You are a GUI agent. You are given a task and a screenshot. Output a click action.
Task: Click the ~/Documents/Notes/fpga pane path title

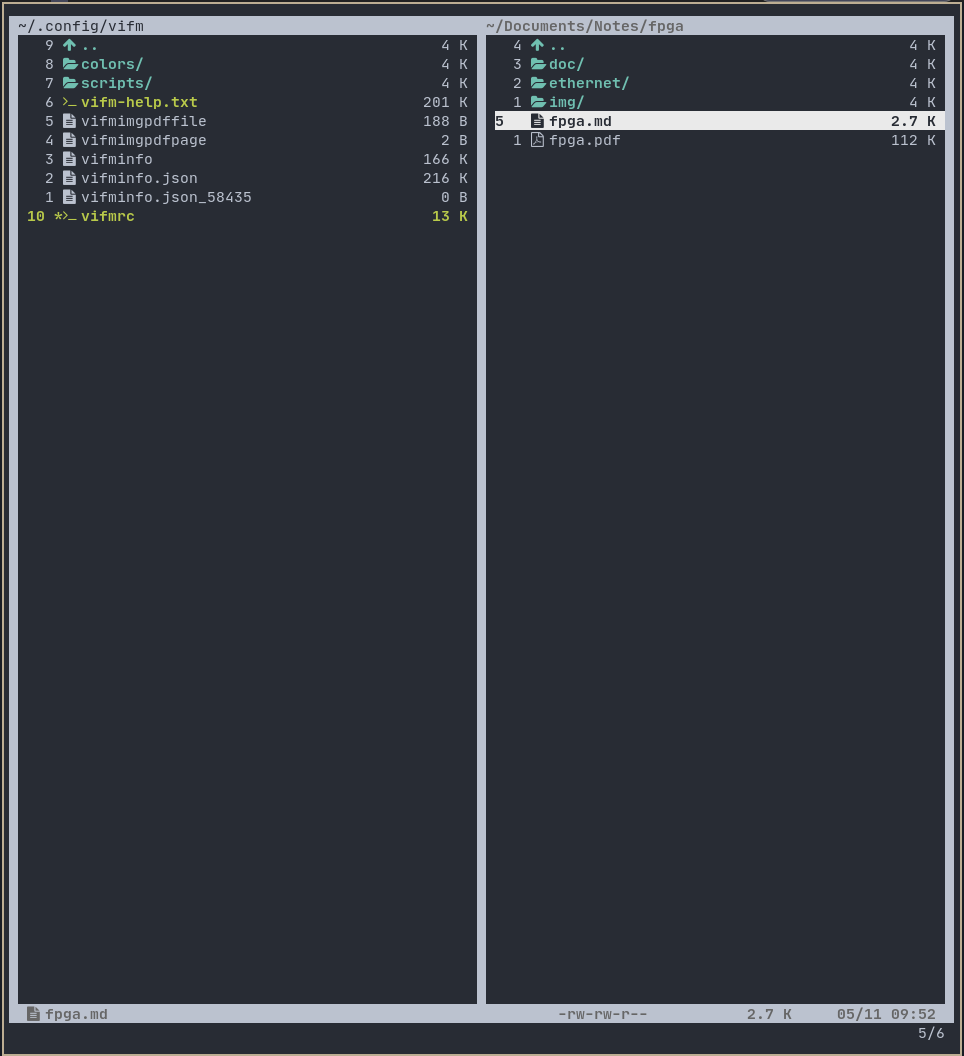[585, 26]
